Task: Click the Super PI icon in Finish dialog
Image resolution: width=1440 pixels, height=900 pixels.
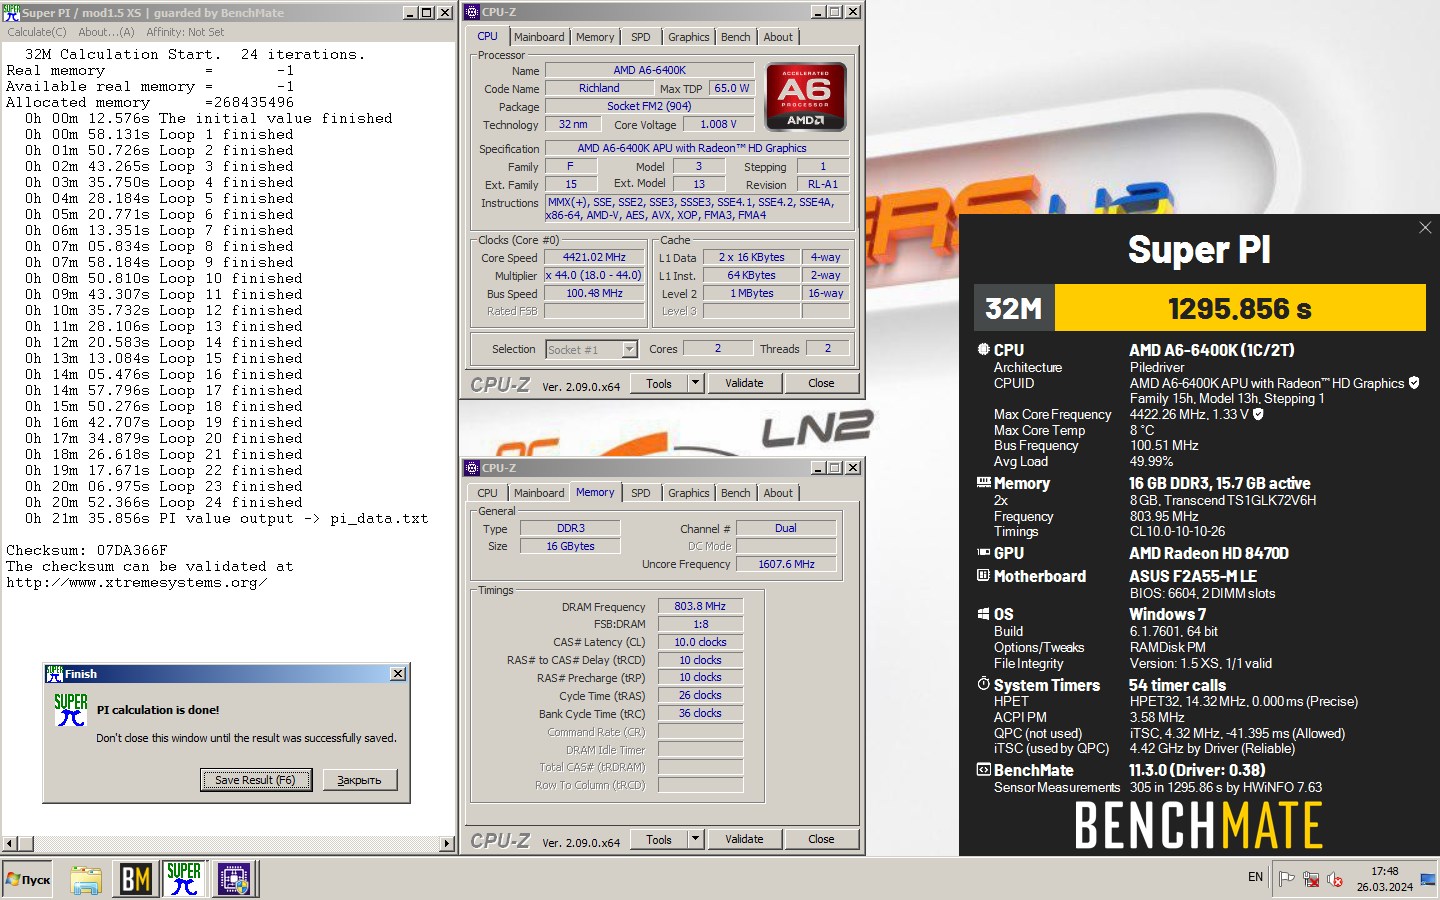Action: point(71,709)
